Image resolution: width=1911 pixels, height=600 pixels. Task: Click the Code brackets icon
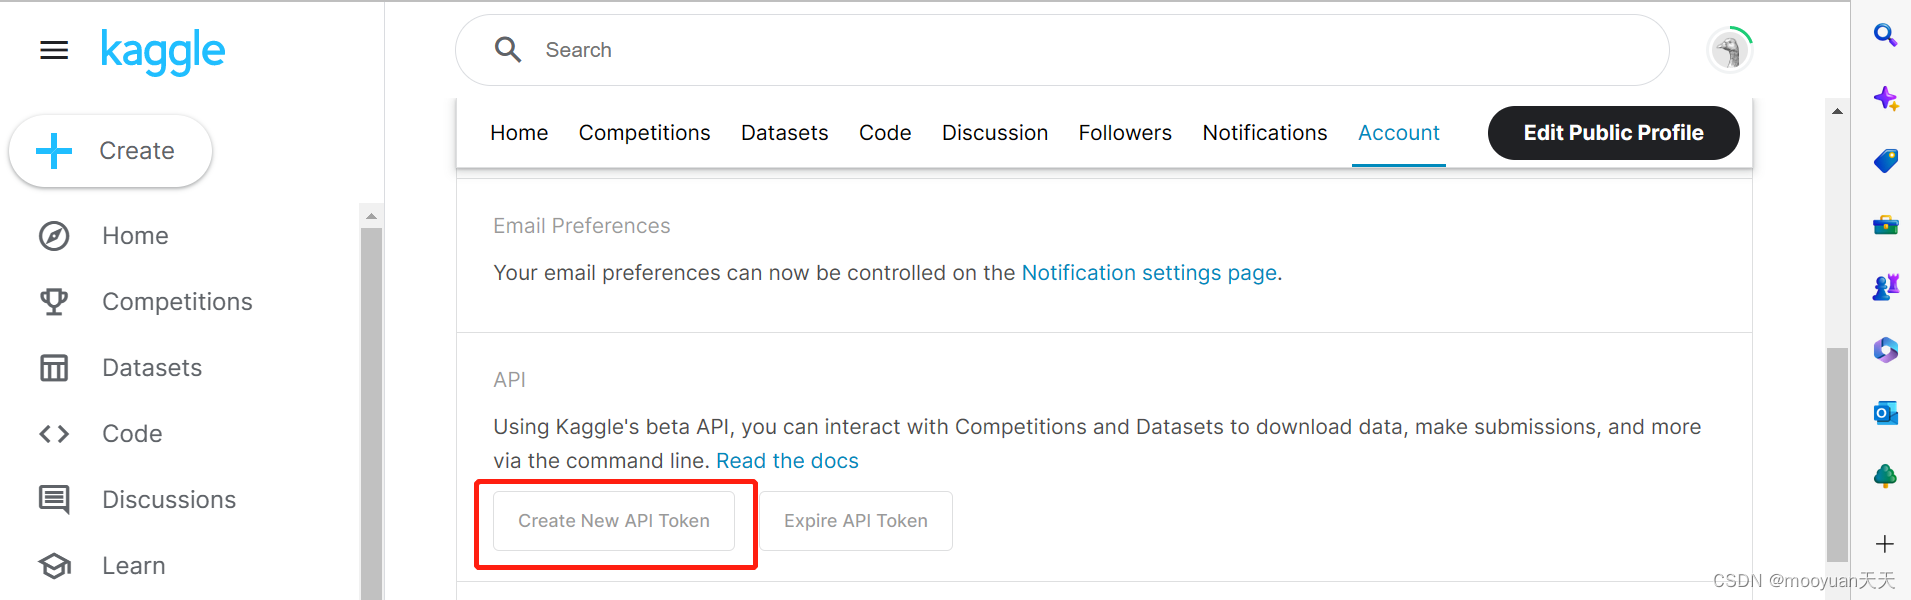pos(54,434)
